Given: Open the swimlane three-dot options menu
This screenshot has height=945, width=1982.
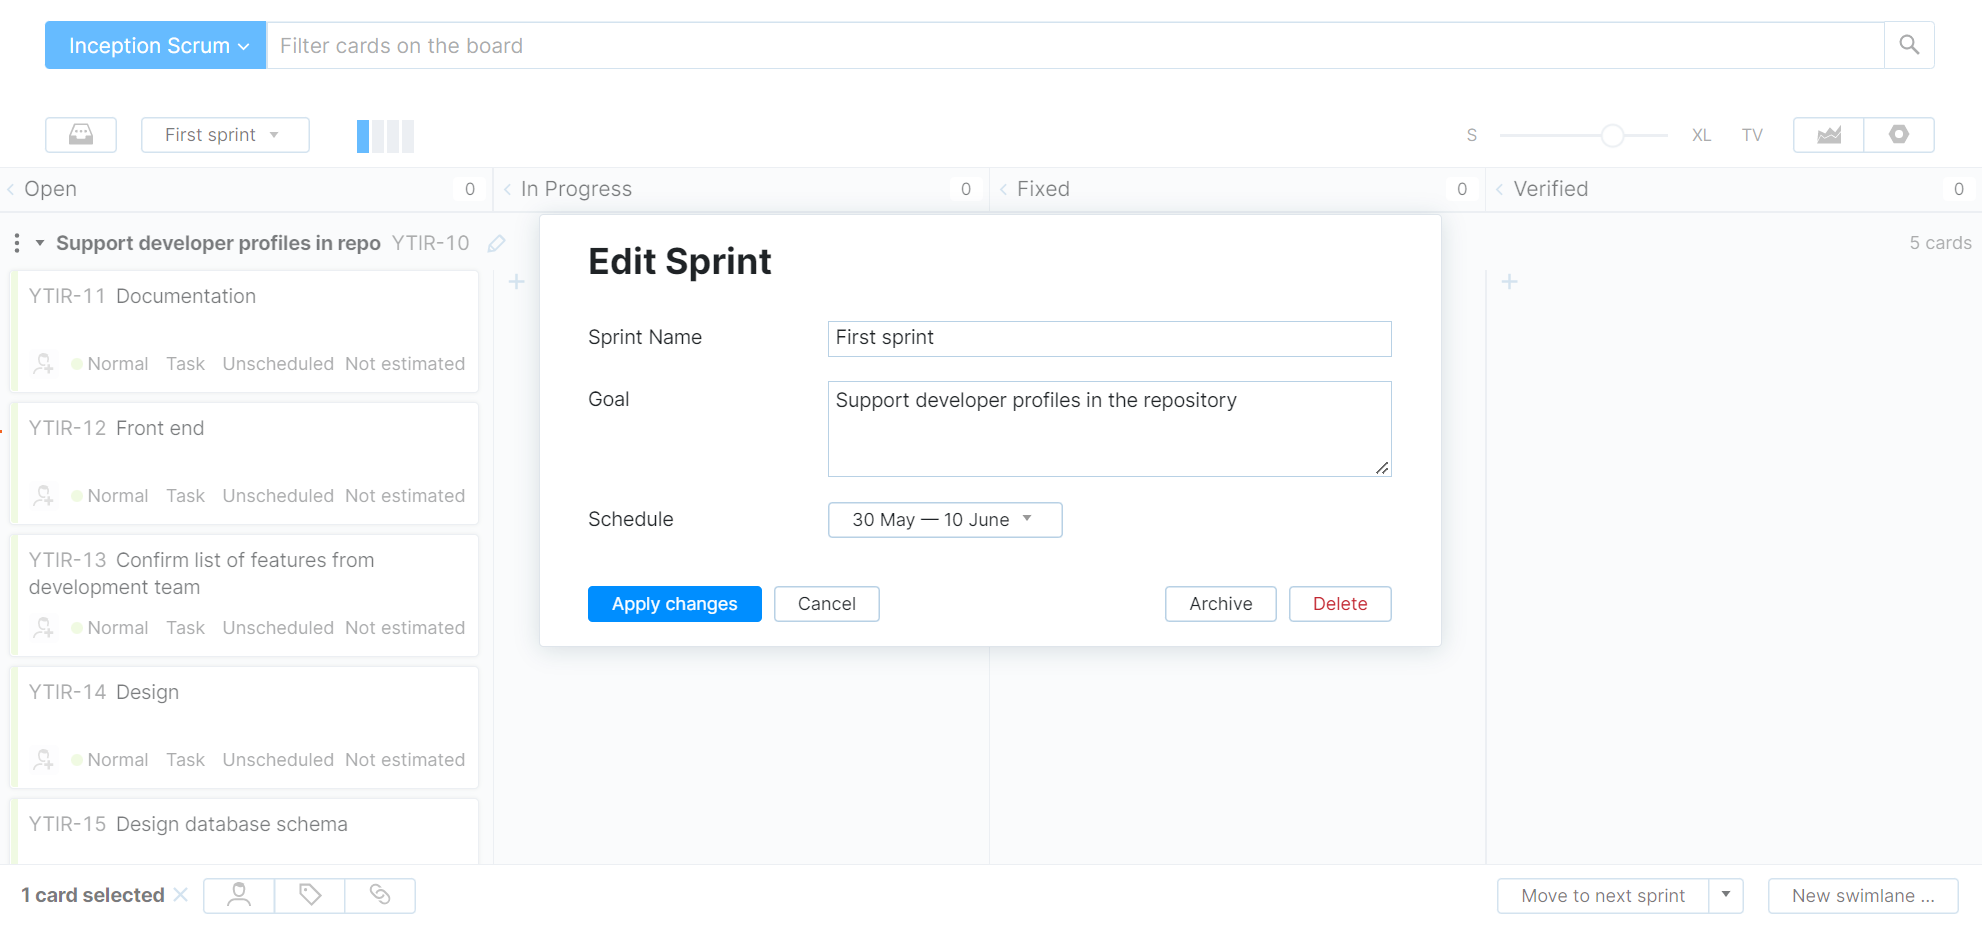Looking at the screenshot, I should [x=16, y=243].
